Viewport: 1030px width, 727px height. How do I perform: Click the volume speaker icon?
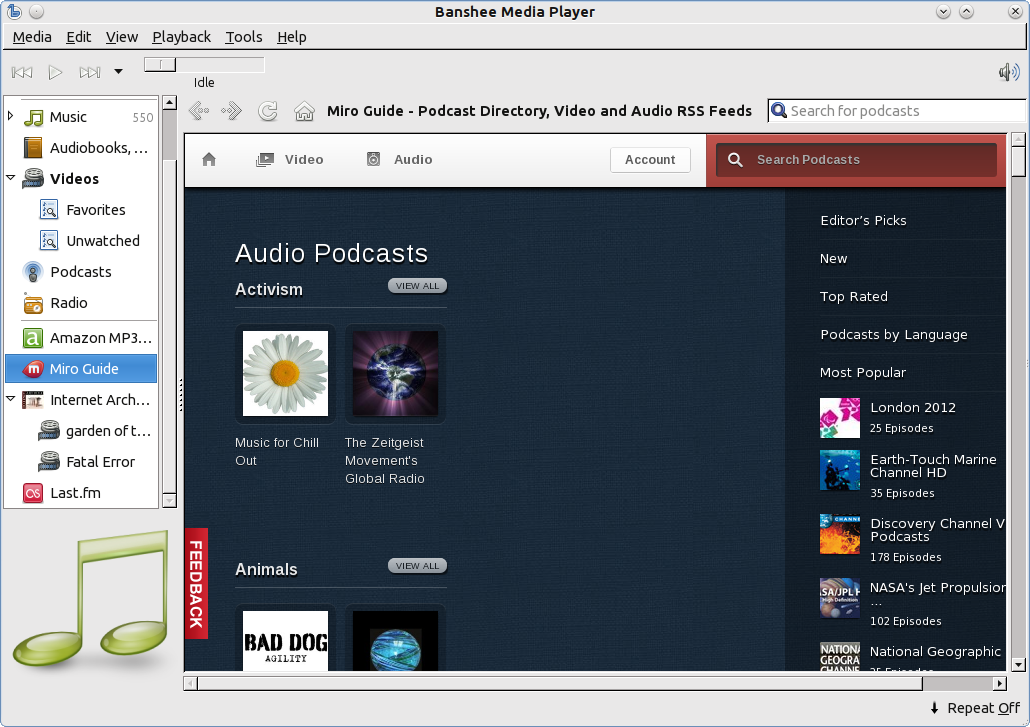click(1009, 72)
